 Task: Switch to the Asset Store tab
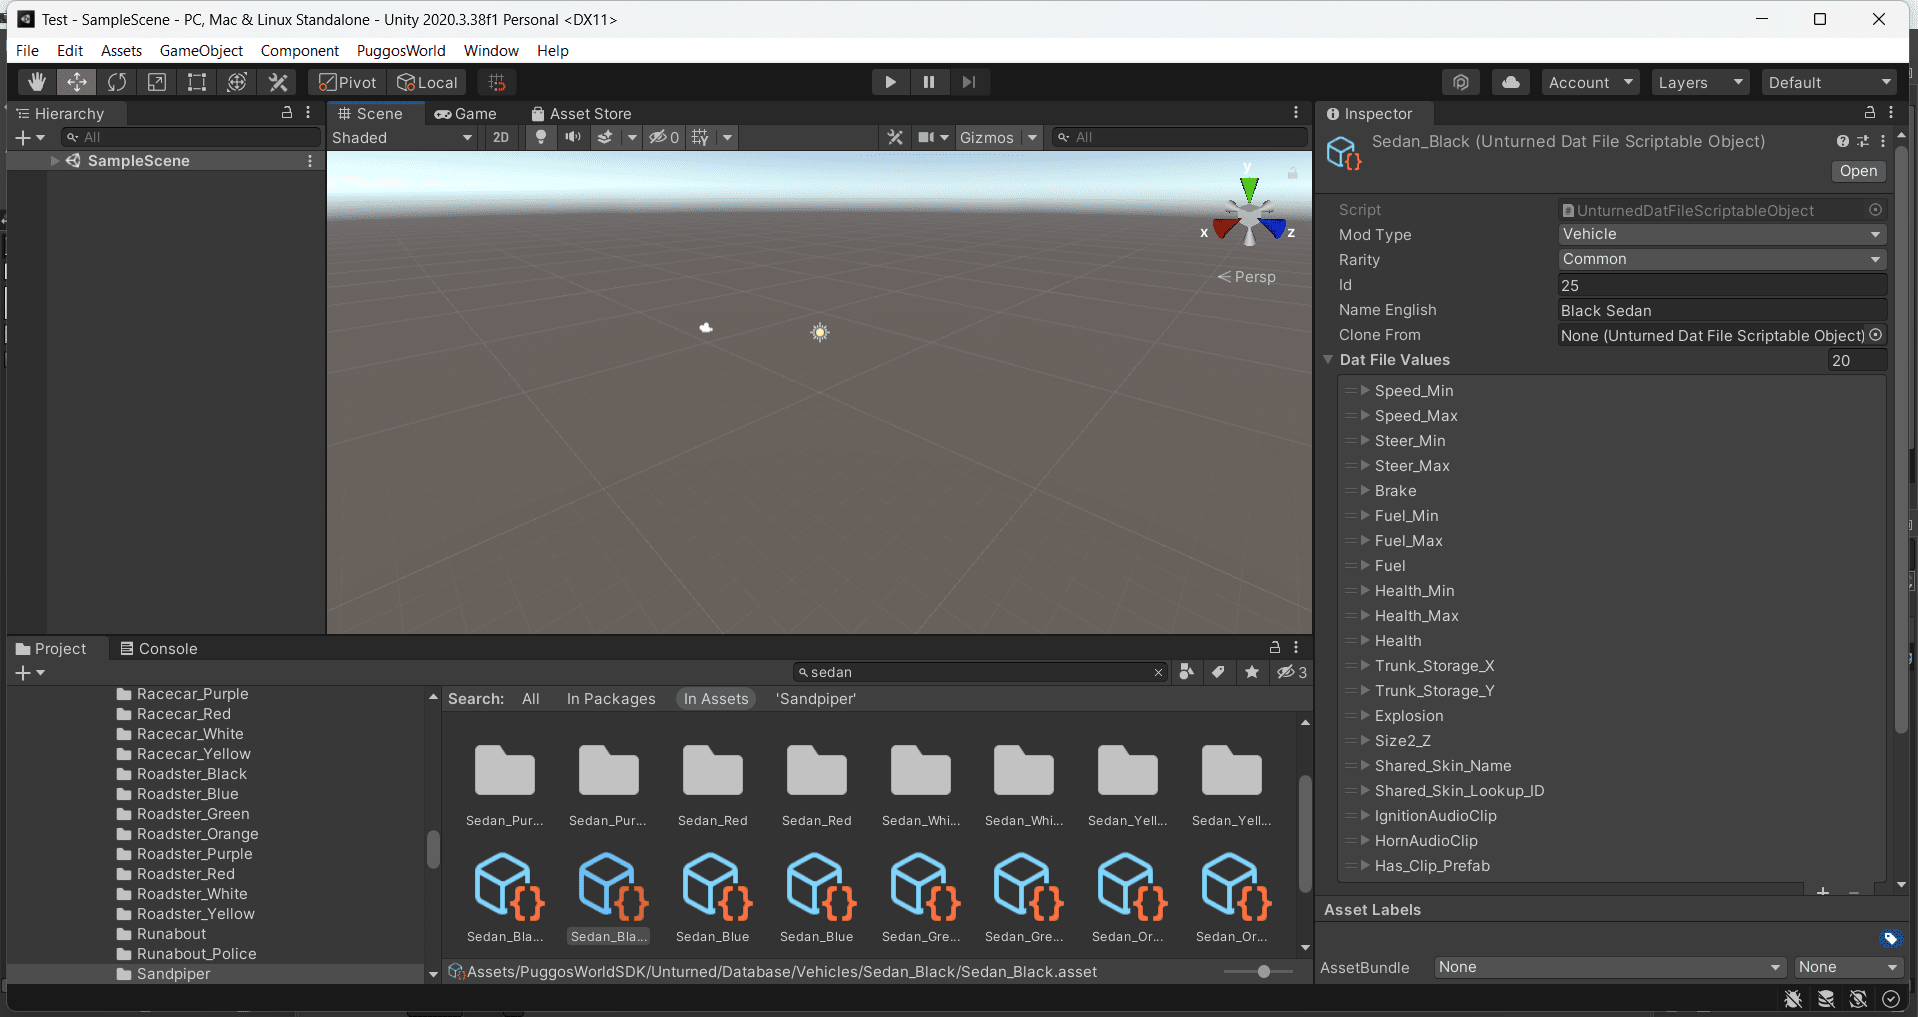click(581, 113)
